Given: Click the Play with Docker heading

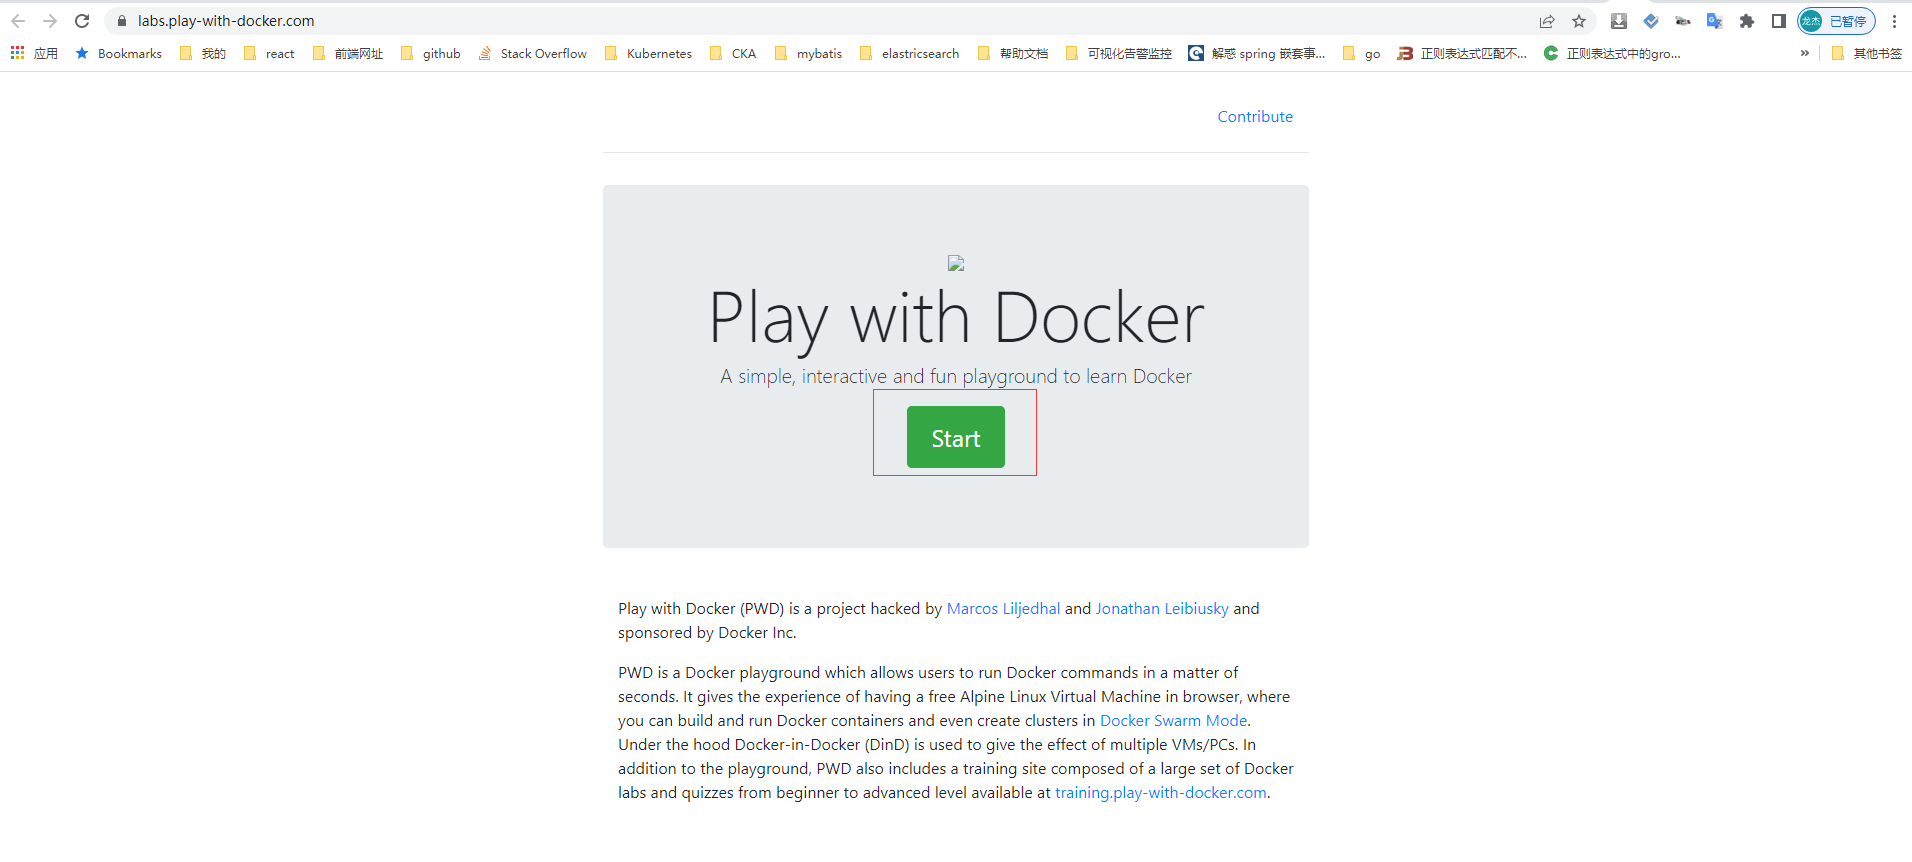Looking at the screenshot, I should (956, 319).
